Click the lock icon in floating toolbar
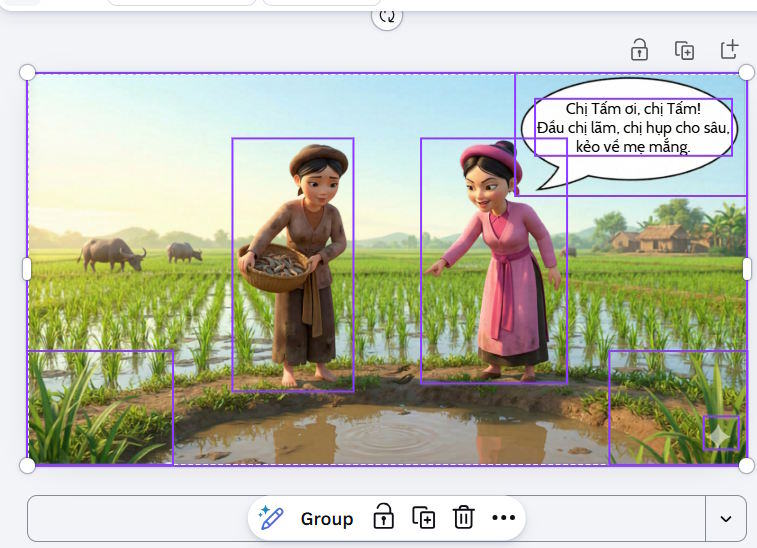The image size is (757, 548). point(383,518)
